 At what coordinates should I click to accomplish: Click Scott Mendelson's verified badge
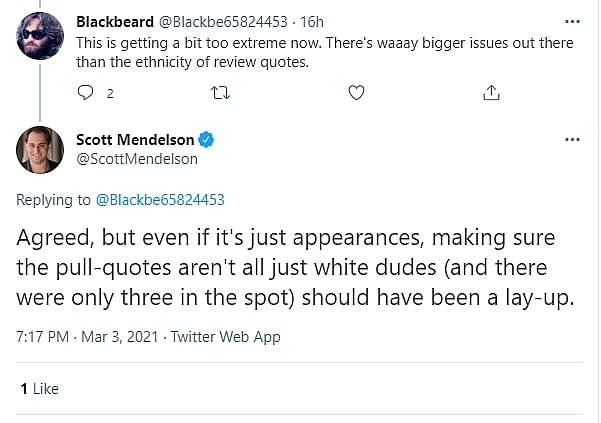(x=207, y=139)
